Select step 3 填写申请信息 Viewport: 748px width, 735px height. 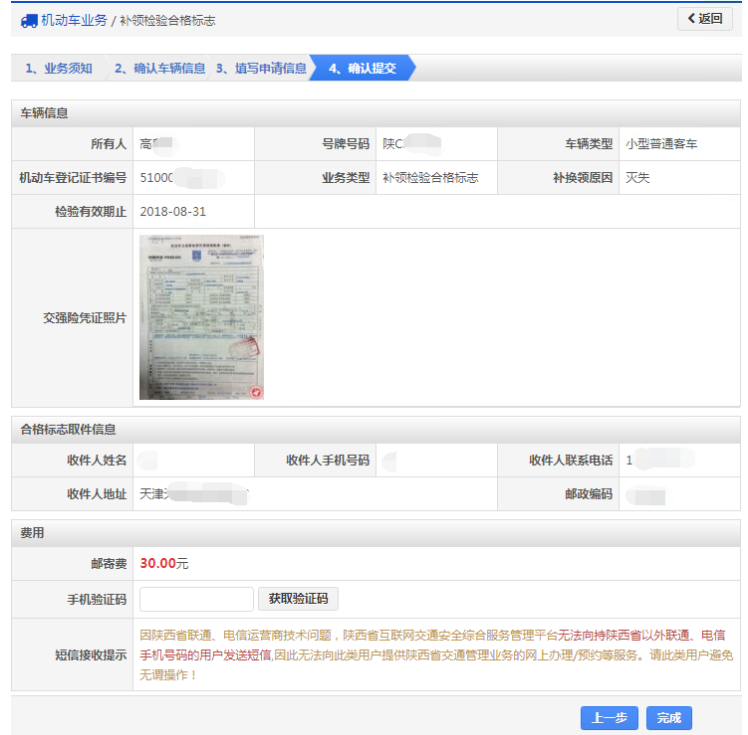click(x=261, y=68)
